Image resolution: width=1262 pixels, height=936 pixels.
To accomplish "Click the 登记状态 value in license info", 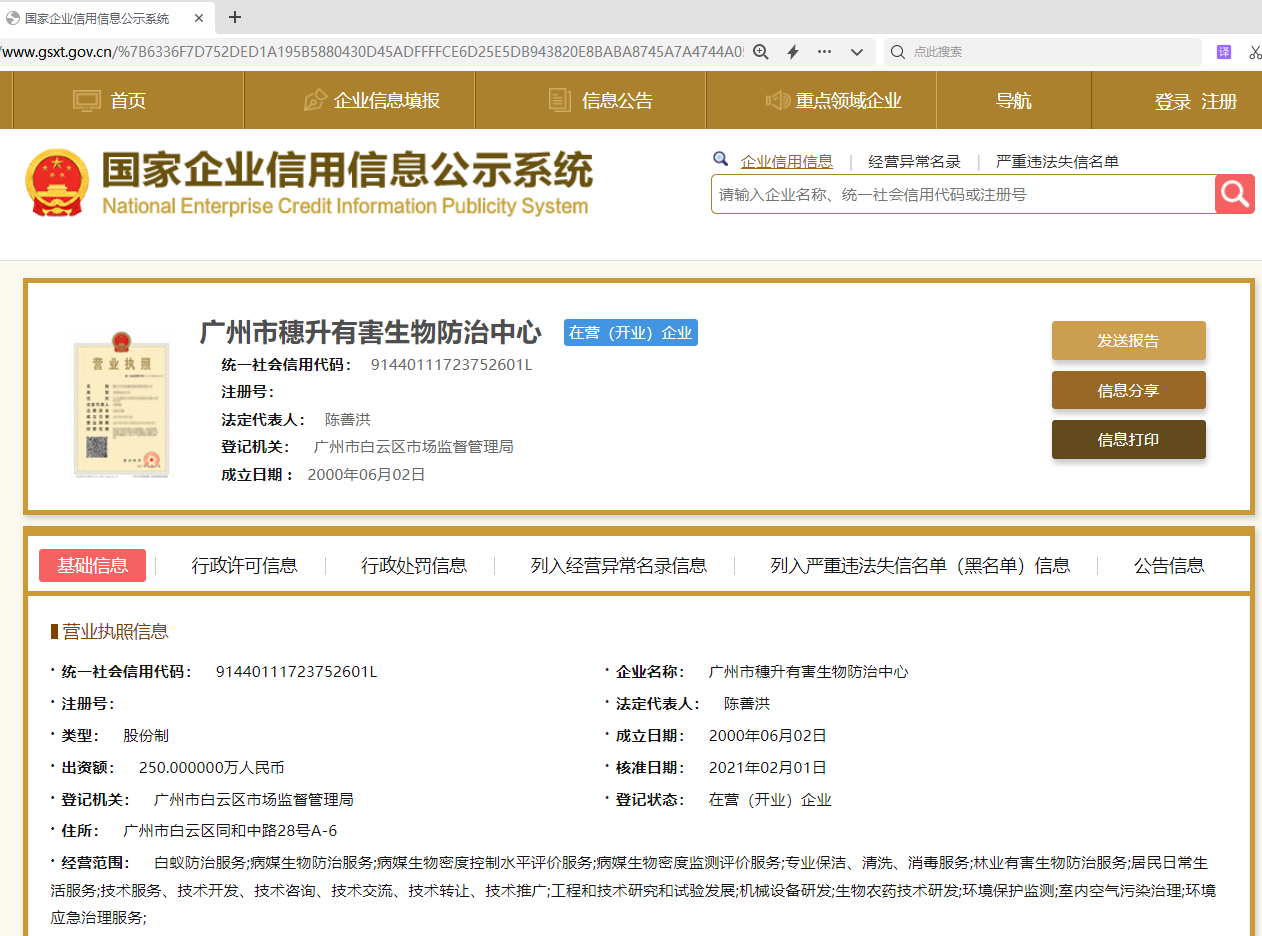I will [770, 800].
